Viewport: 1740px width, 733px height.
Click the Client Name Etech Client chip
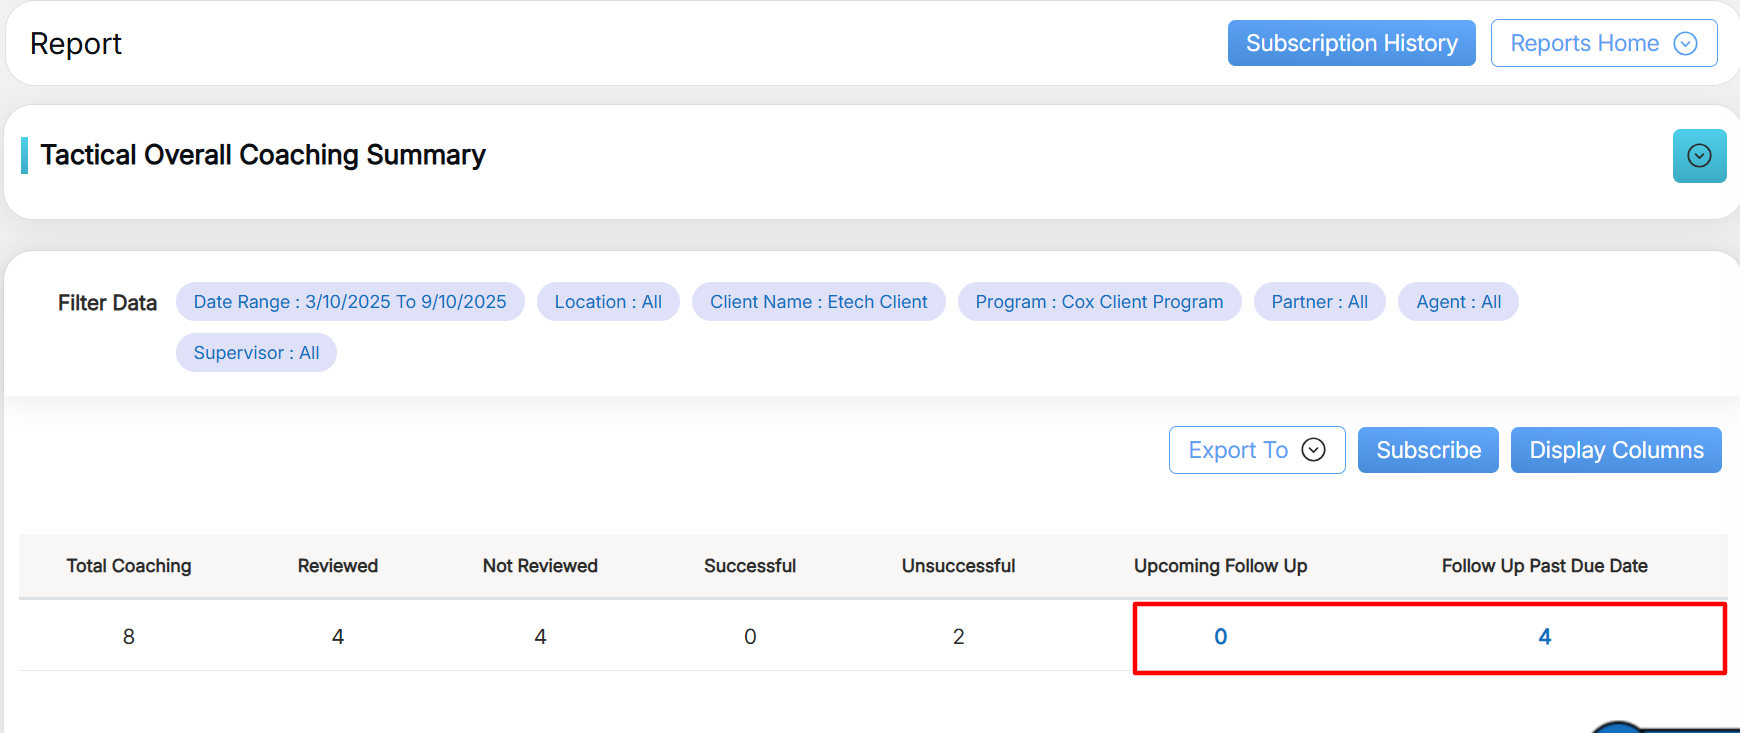[818, 302]
